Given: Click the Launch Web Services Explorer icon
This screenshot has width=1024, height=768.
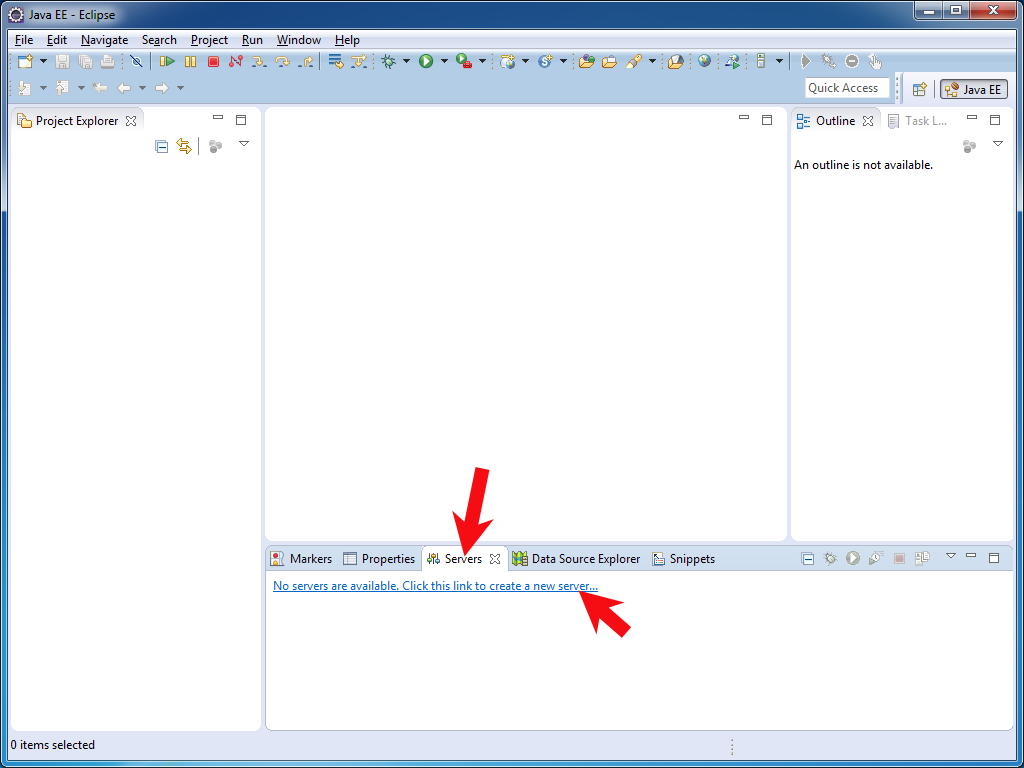Looking at the screenshot, I should (733, 61).
